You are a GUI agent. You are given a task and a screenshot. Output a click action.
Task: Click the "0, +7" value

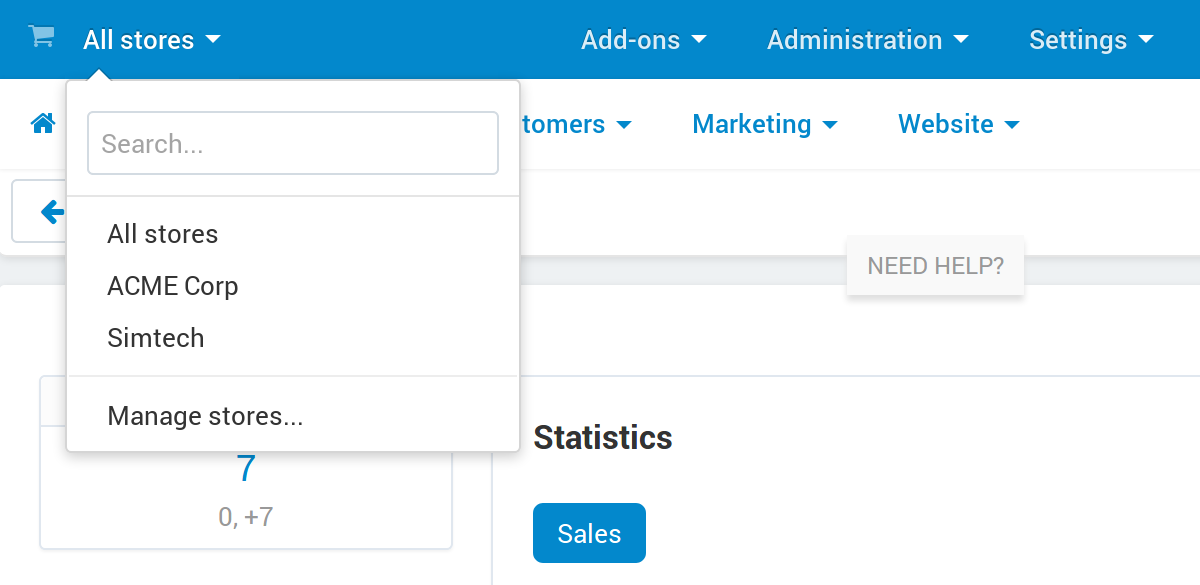(246, 517)
